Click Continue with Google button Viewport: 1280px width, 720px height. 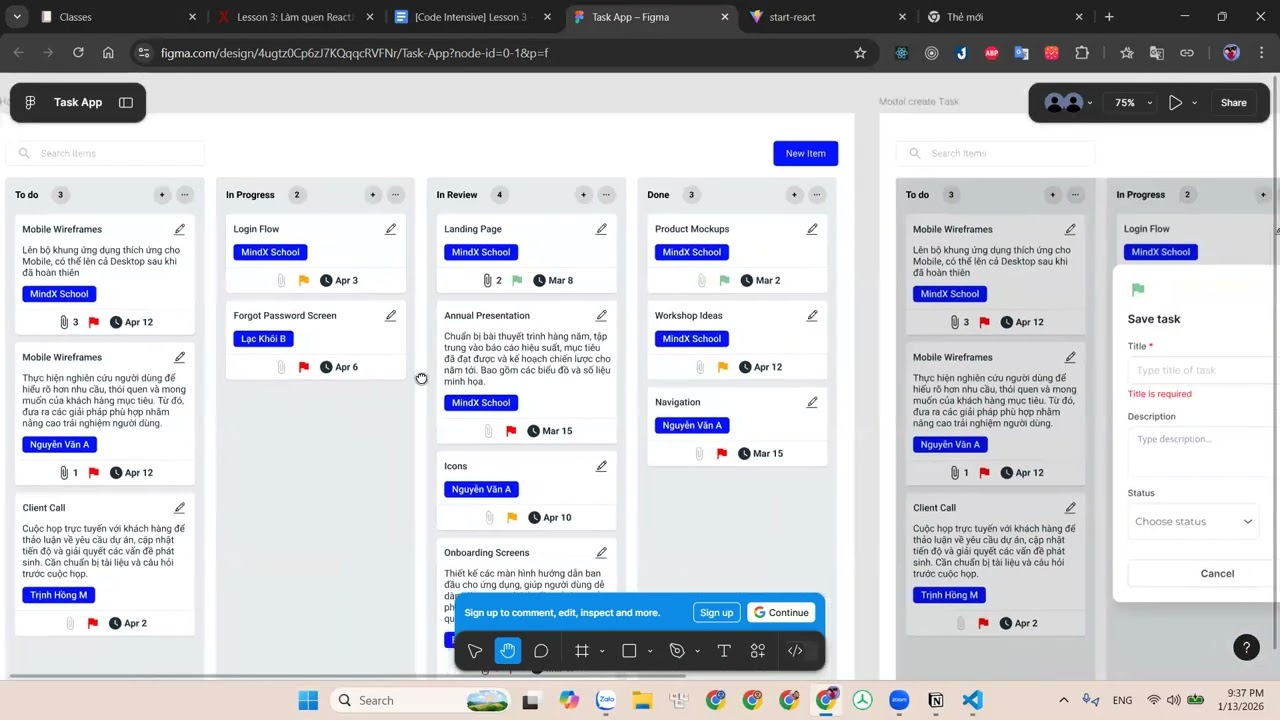[781, 613]
